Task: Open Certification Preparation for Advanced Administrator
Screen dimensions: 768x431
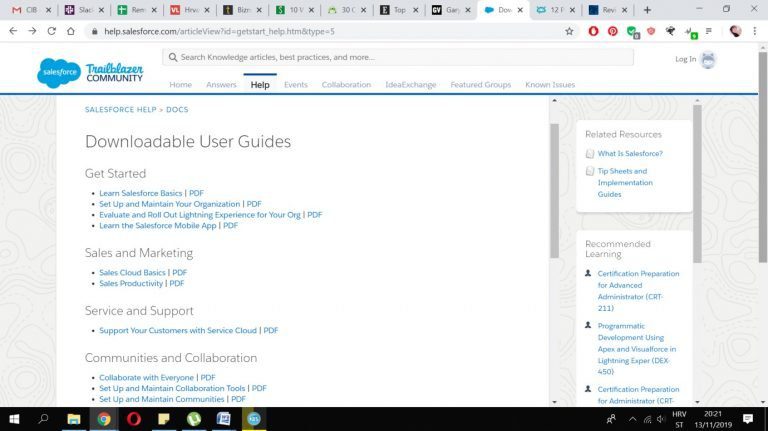Action: click(x=638, y=291)
